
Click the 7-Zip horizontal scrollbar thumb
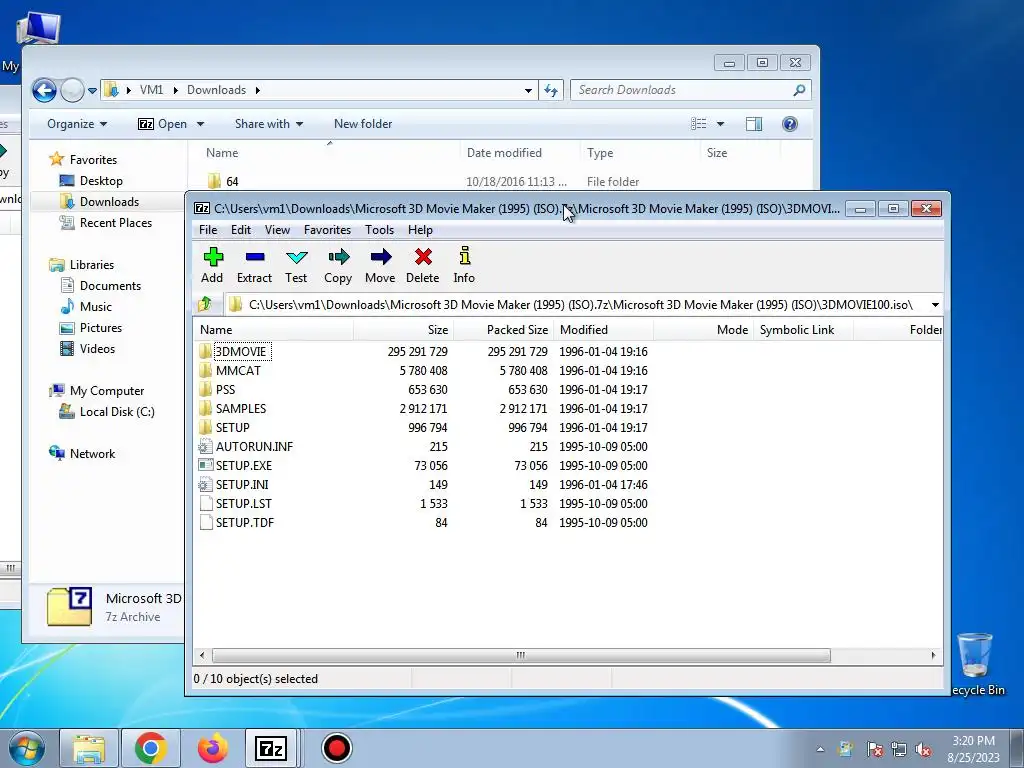521,655
